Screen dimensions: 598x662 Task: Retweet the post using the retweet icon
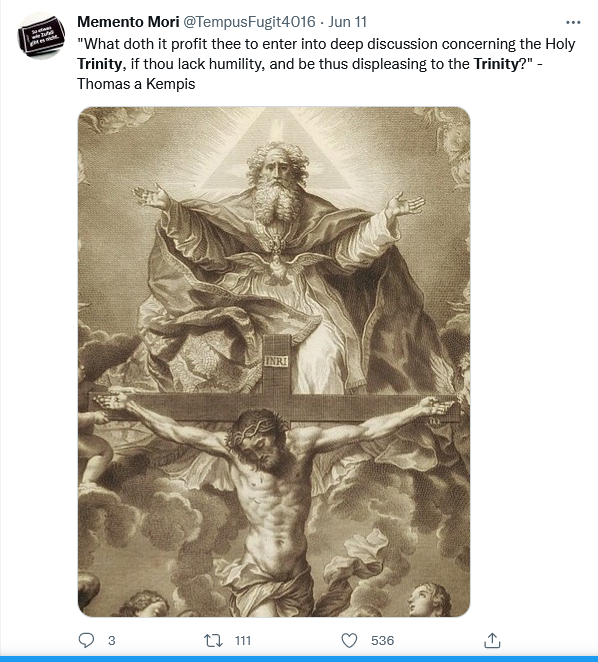[x=213, y=640]
